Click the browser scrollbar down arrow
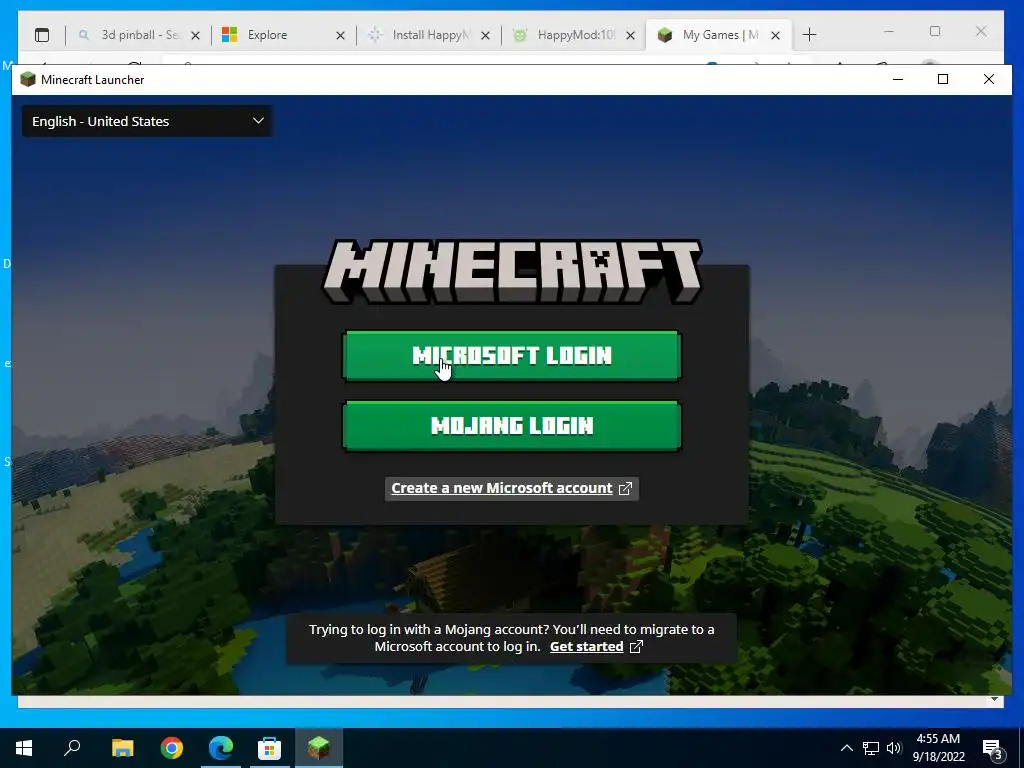Image resolution: width=1024 pixels, height=768 pixels. (994, 699)
